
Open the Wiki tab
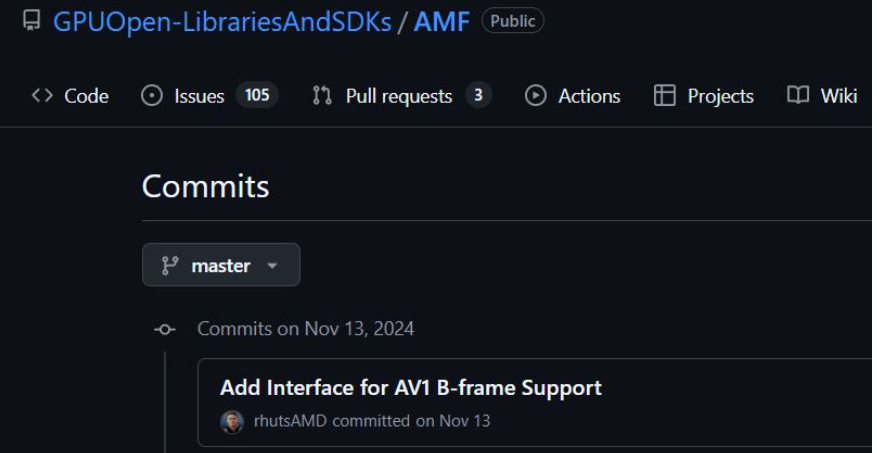tap(822, 96)
